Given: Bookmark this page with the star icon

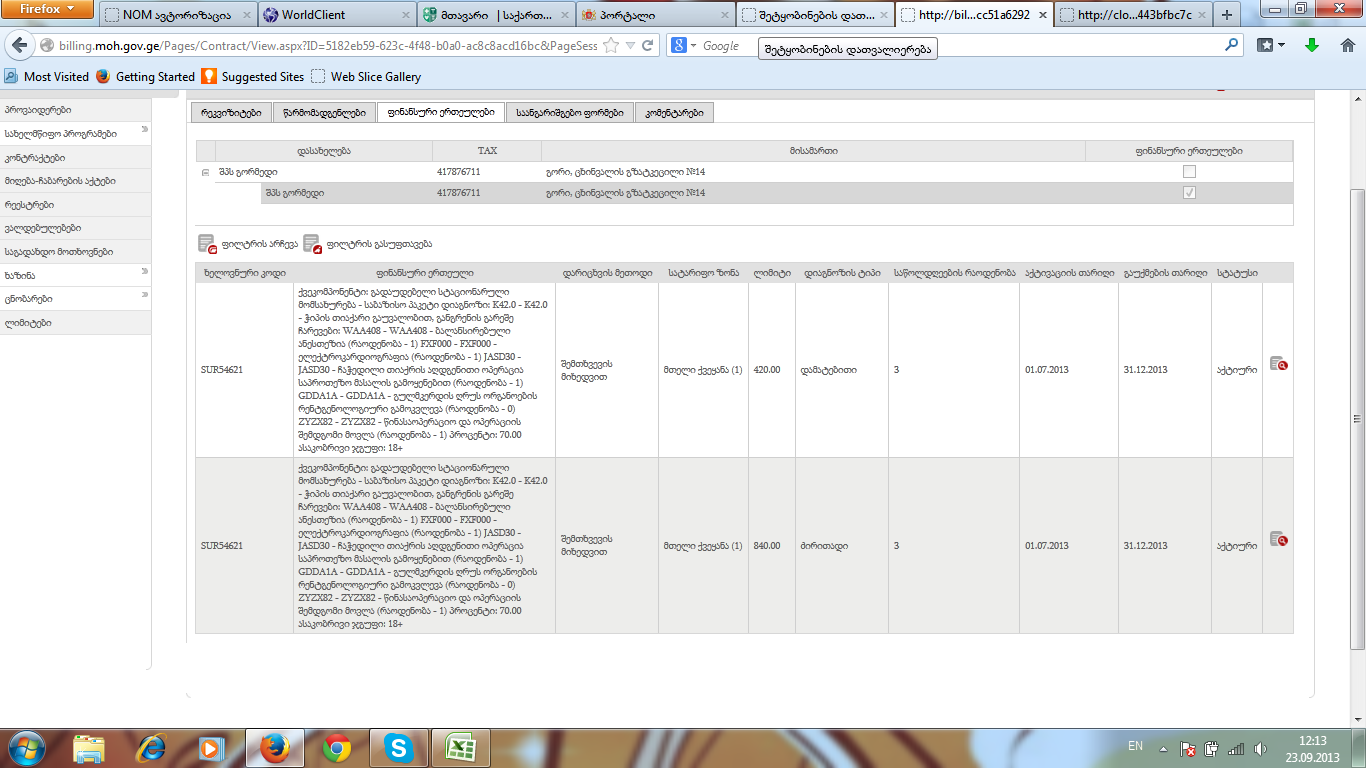Looking at the screenshot, I should tap(609, 45).
